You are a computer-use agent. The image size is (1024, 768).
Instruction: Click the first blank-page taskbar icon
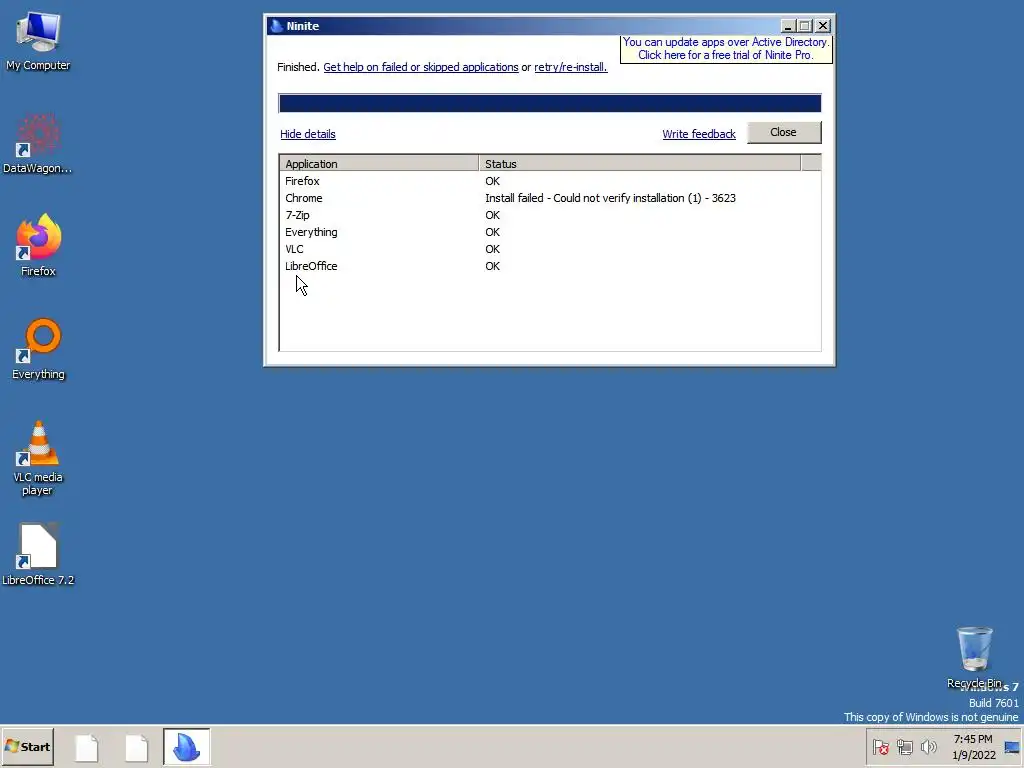pos(87,747)
